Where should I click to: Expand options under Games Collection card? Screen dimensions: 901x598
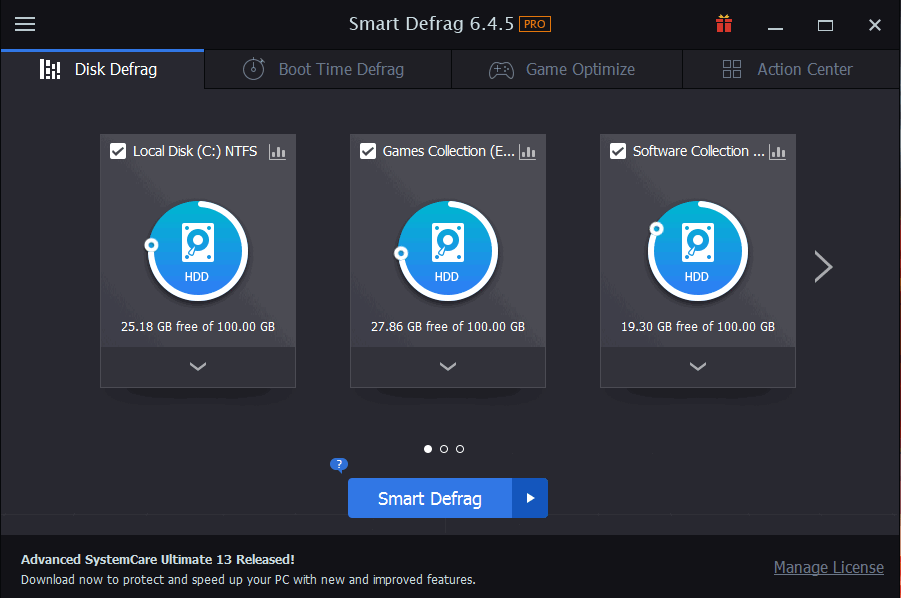(x=448, y=366)
